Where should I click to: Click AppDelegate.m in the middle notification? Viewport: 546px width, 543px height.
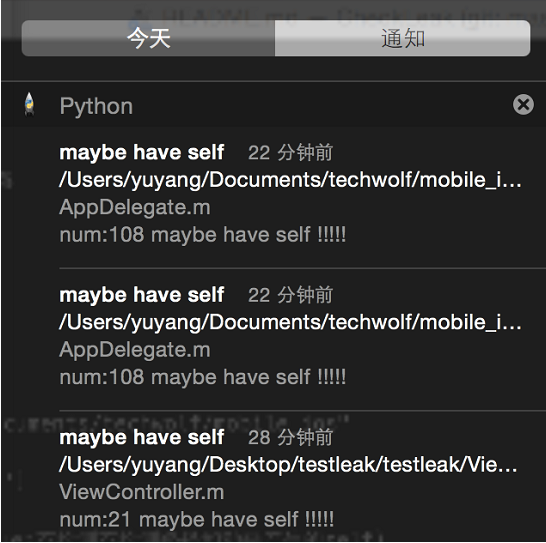click(x=135, y=350)
